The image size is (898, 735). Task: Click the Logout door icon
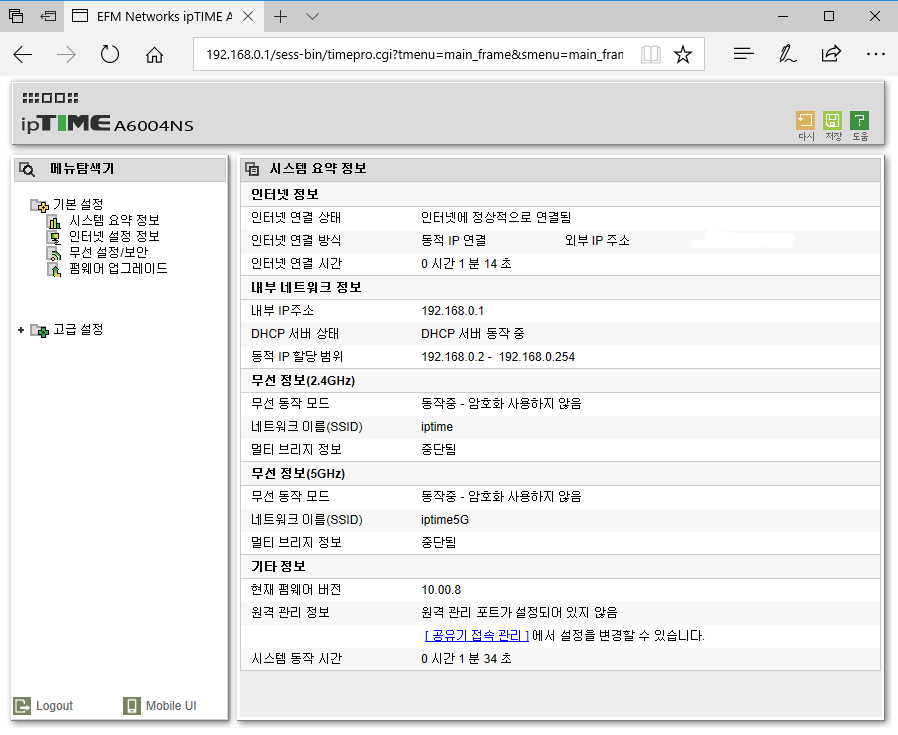[x=22, y=706]
